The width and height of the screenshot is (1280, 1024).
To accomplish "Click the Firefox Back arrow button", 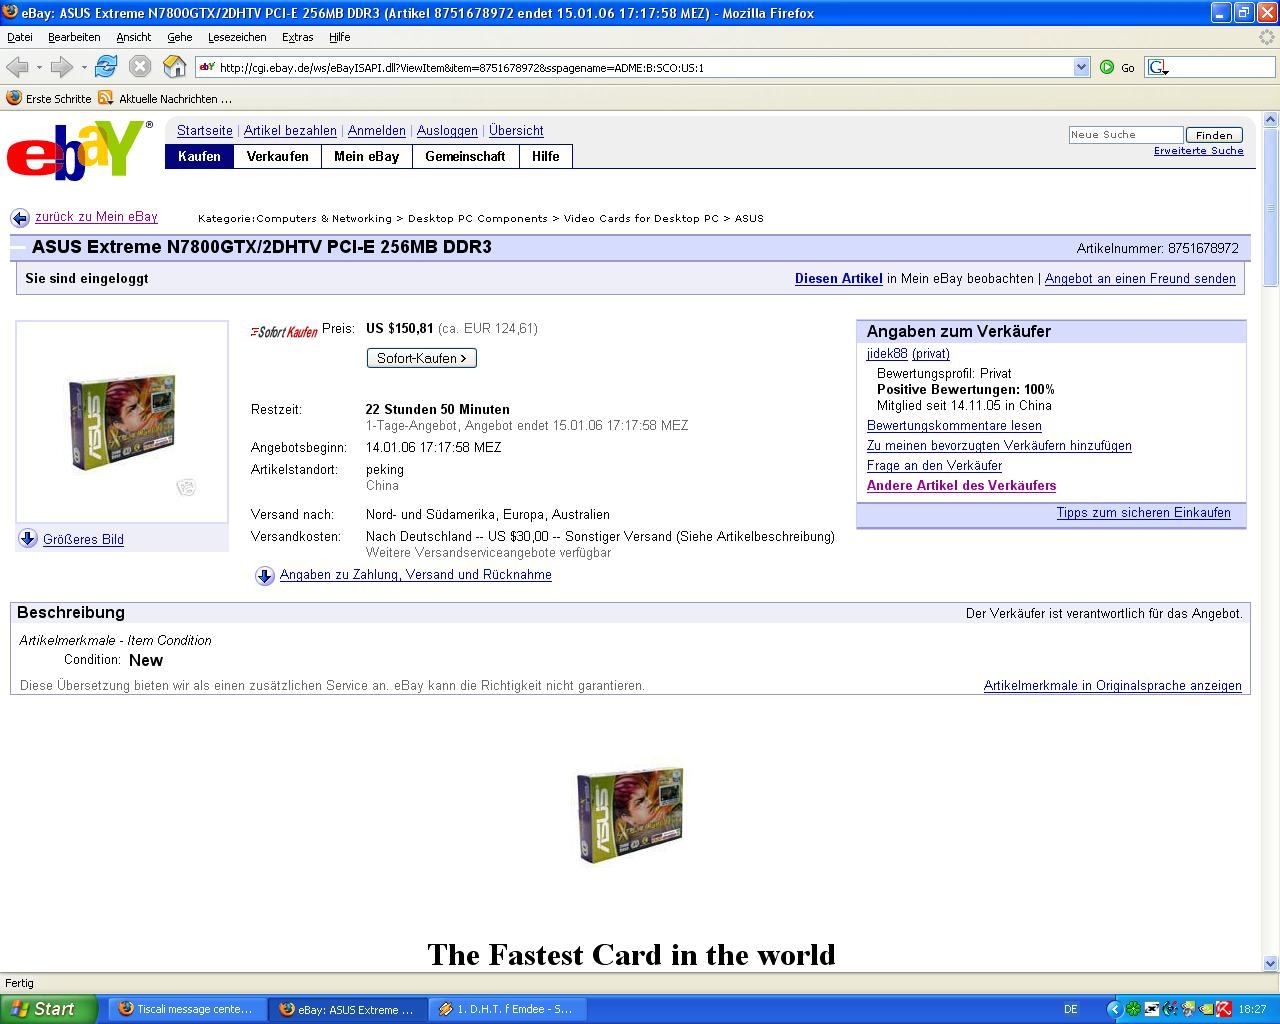I will [16, 67].
